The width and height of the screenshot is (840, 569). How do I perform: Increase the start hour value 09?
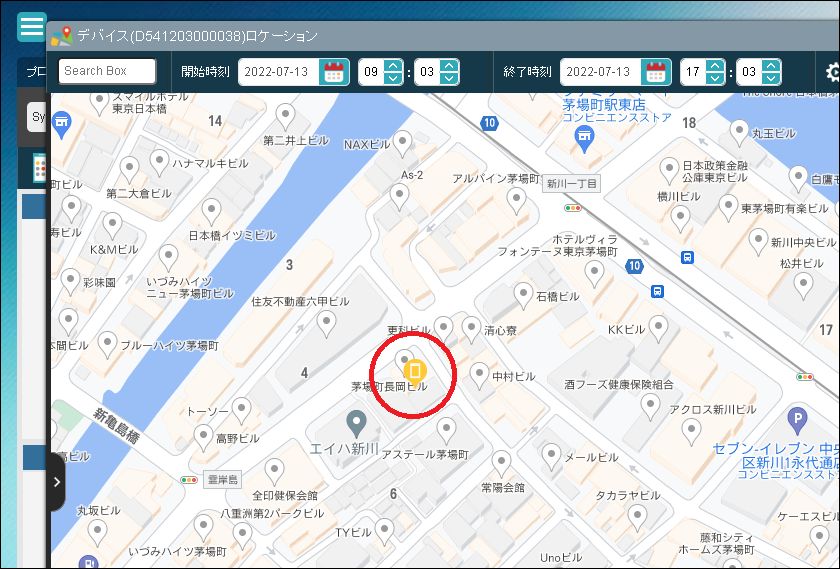[393, 66]
